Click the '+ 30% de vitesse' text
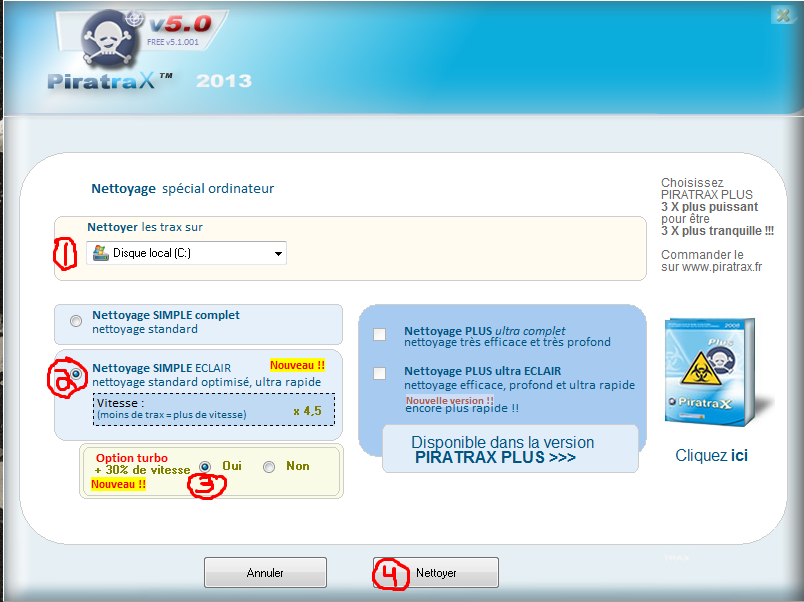 pos(142,470)
